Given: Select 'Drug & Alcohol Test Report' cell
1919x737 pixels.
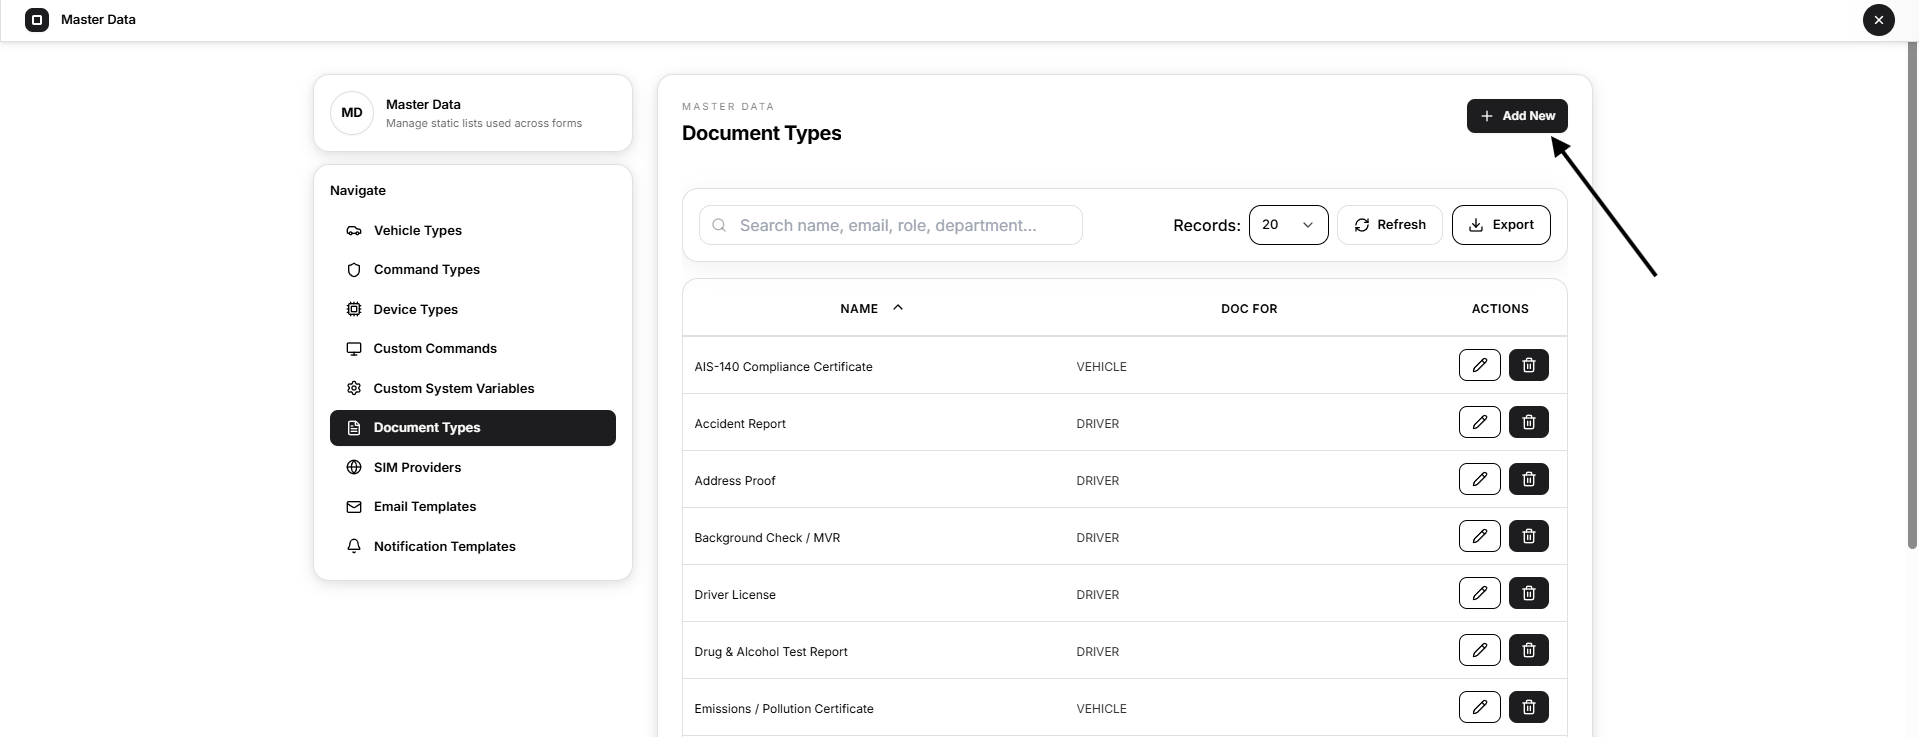Looking at the screenshot, I should 771,652.
